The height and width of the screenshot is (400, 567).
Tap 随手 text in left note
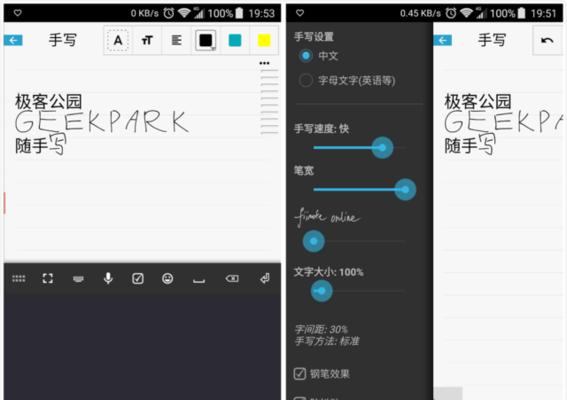pos(31,146)
